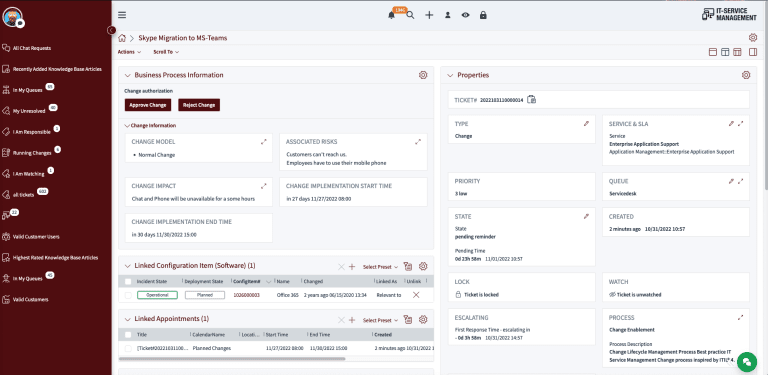Expand the Change Model card
This screenshot has height=375, width=768.
264,141
